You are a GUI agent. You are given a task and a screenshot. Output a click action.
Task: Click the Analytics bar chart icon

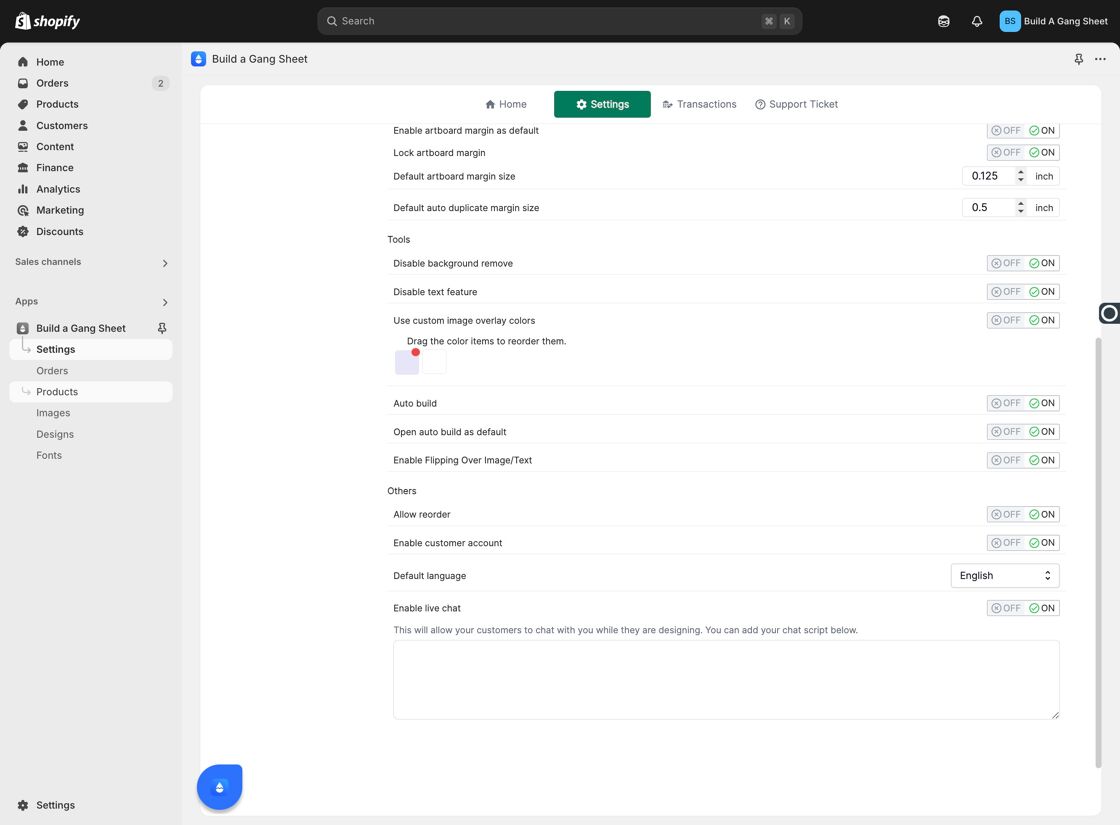(x=23, y=189)
